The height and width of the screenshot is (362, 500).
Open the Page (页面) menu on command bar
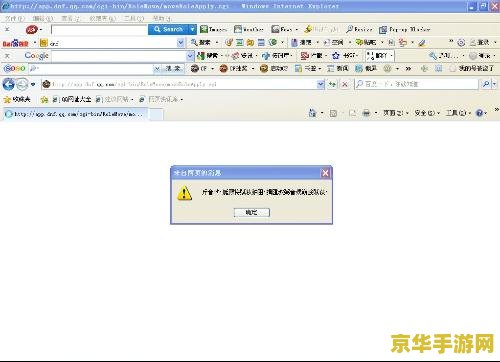pos(395,113)
